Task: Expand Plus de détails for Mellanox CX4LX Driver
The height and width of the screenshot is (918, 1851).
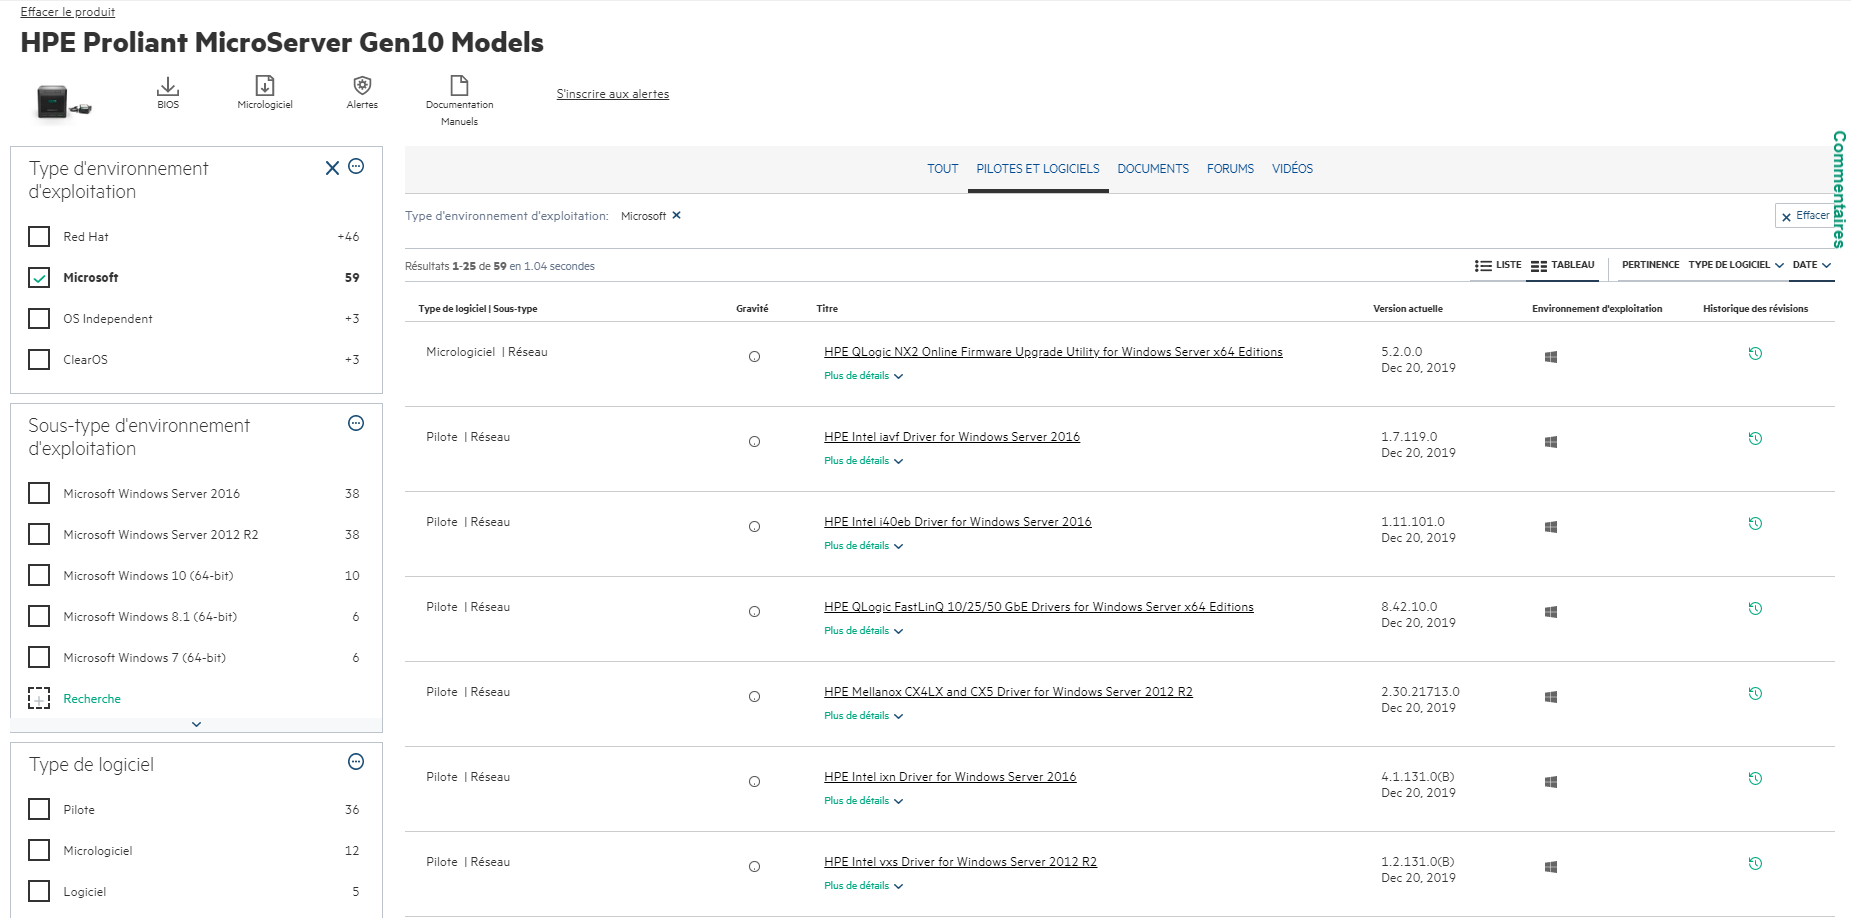Action: coord(863,716)
